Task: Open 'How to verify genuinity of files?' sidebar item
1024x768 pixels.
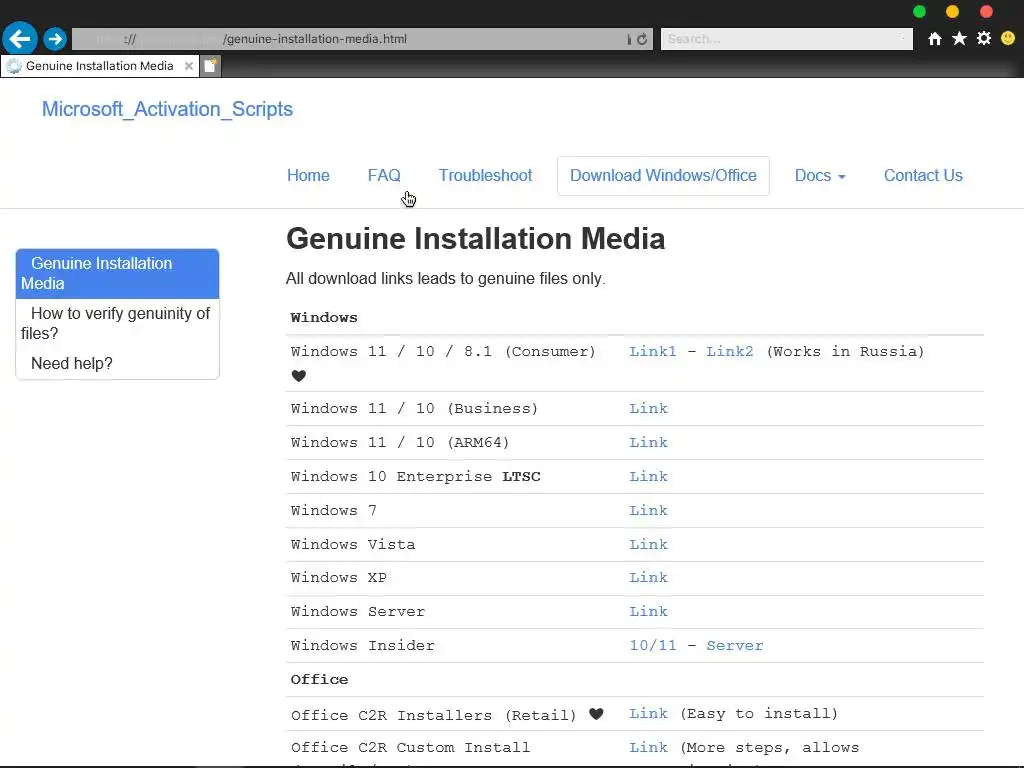Action: click(x=118, y=323)
